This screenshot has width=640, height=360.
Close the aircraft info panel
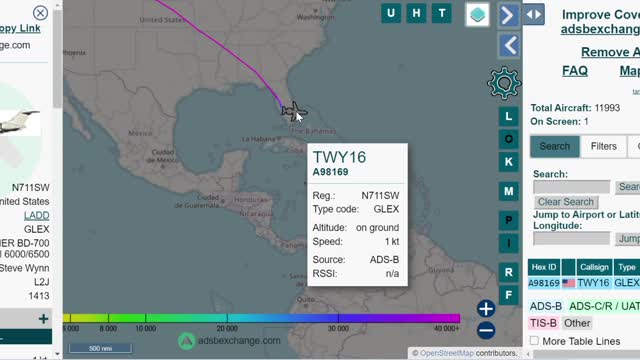(40, 13)
